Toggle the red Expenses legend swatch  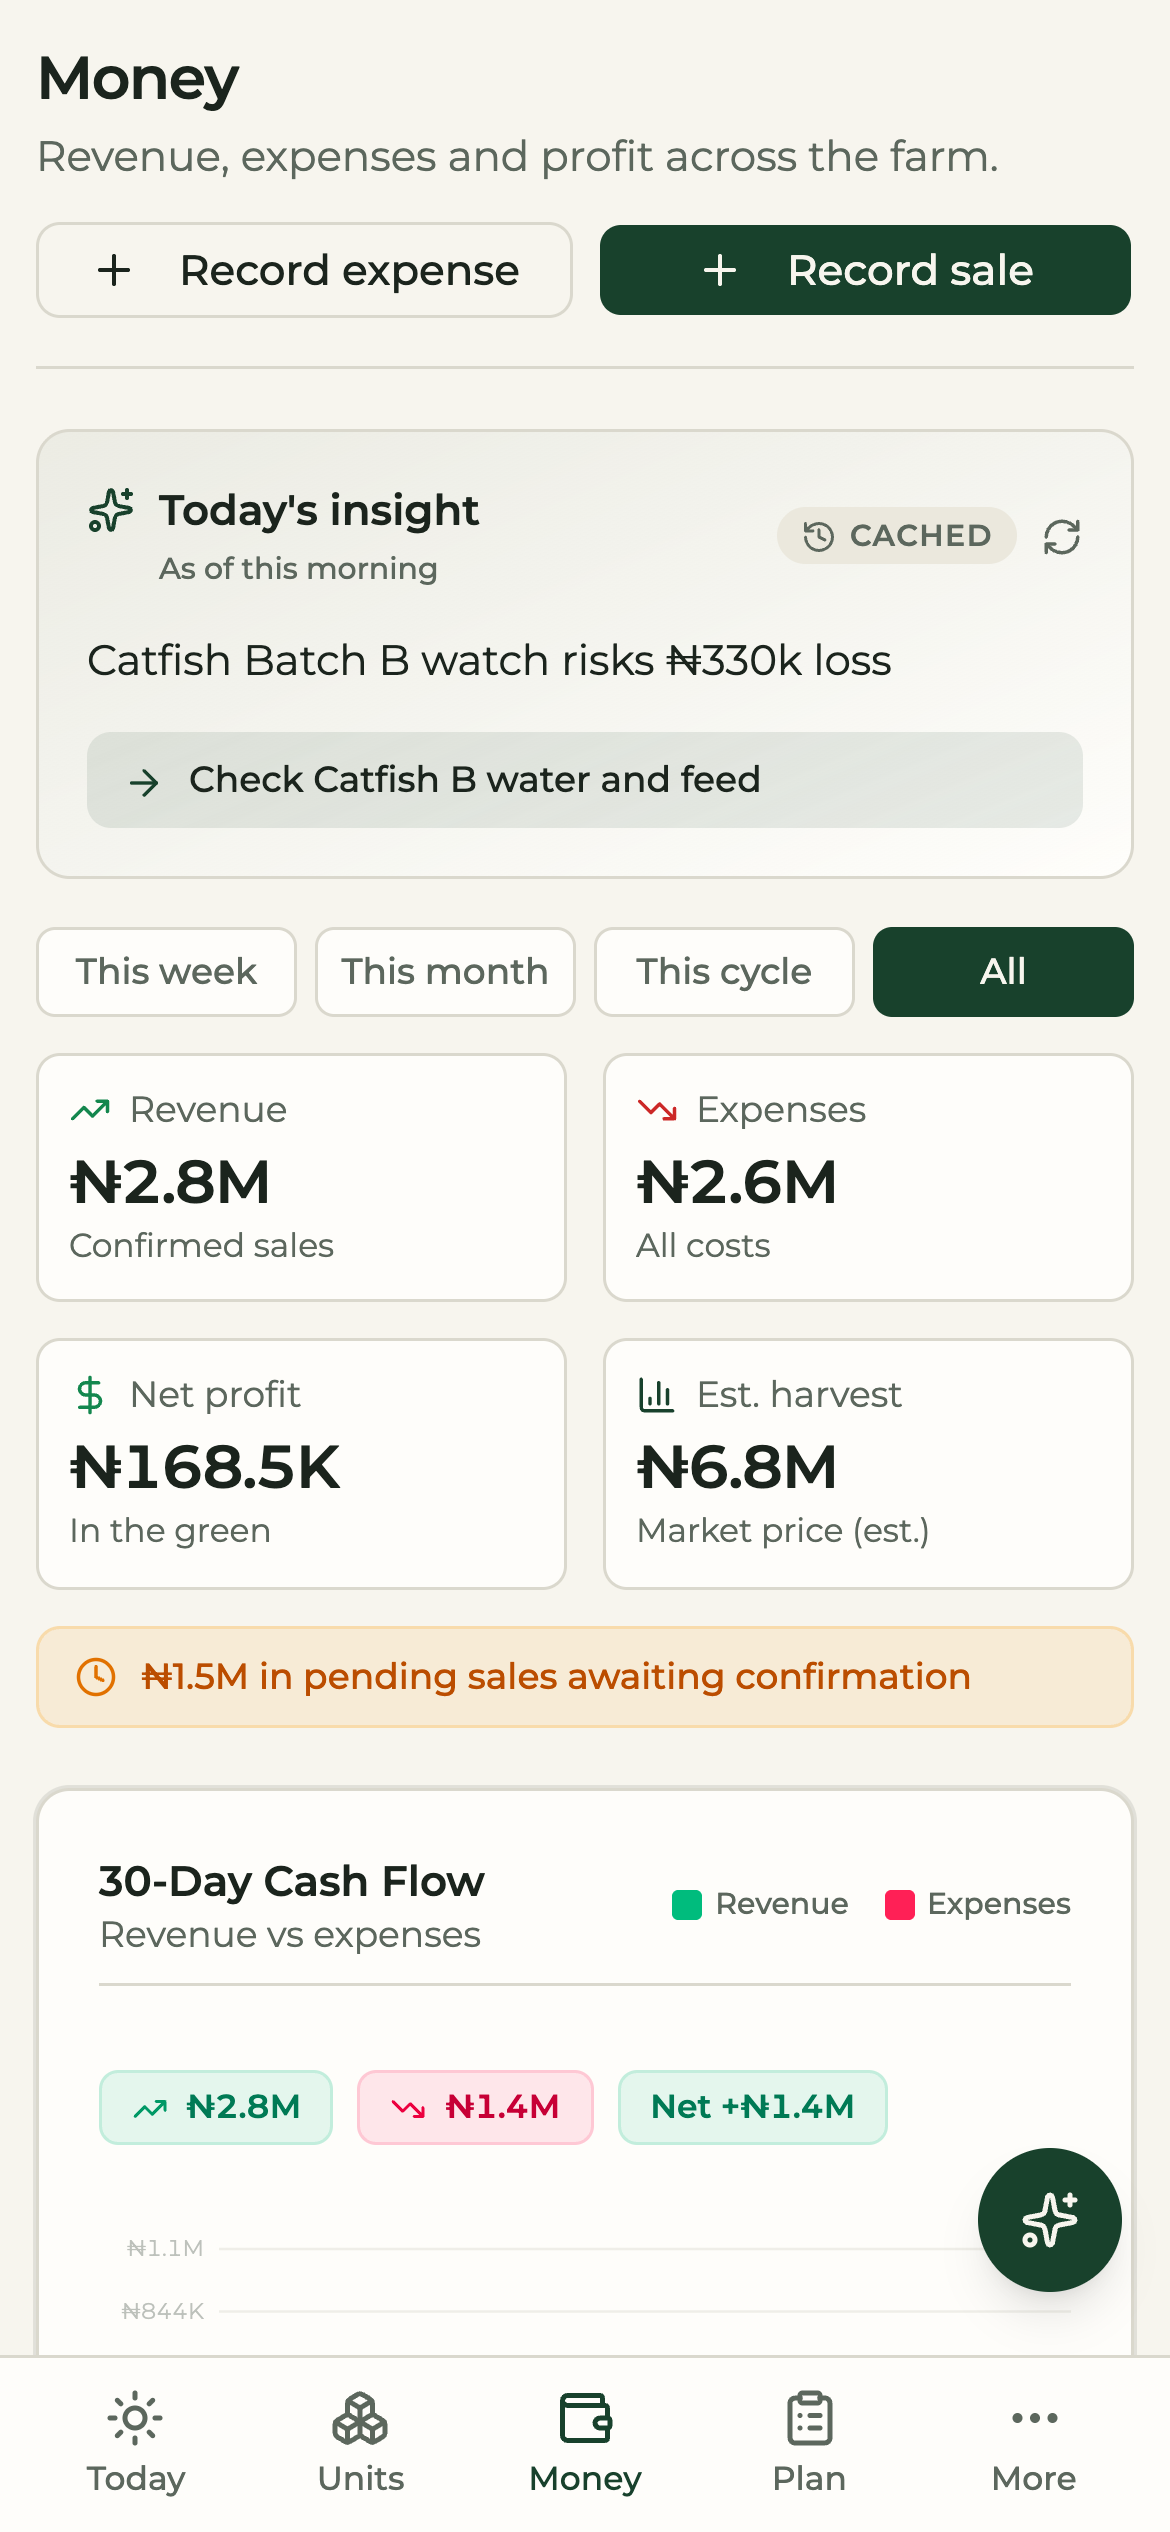pyautogui.click(x=900, y=1905)
